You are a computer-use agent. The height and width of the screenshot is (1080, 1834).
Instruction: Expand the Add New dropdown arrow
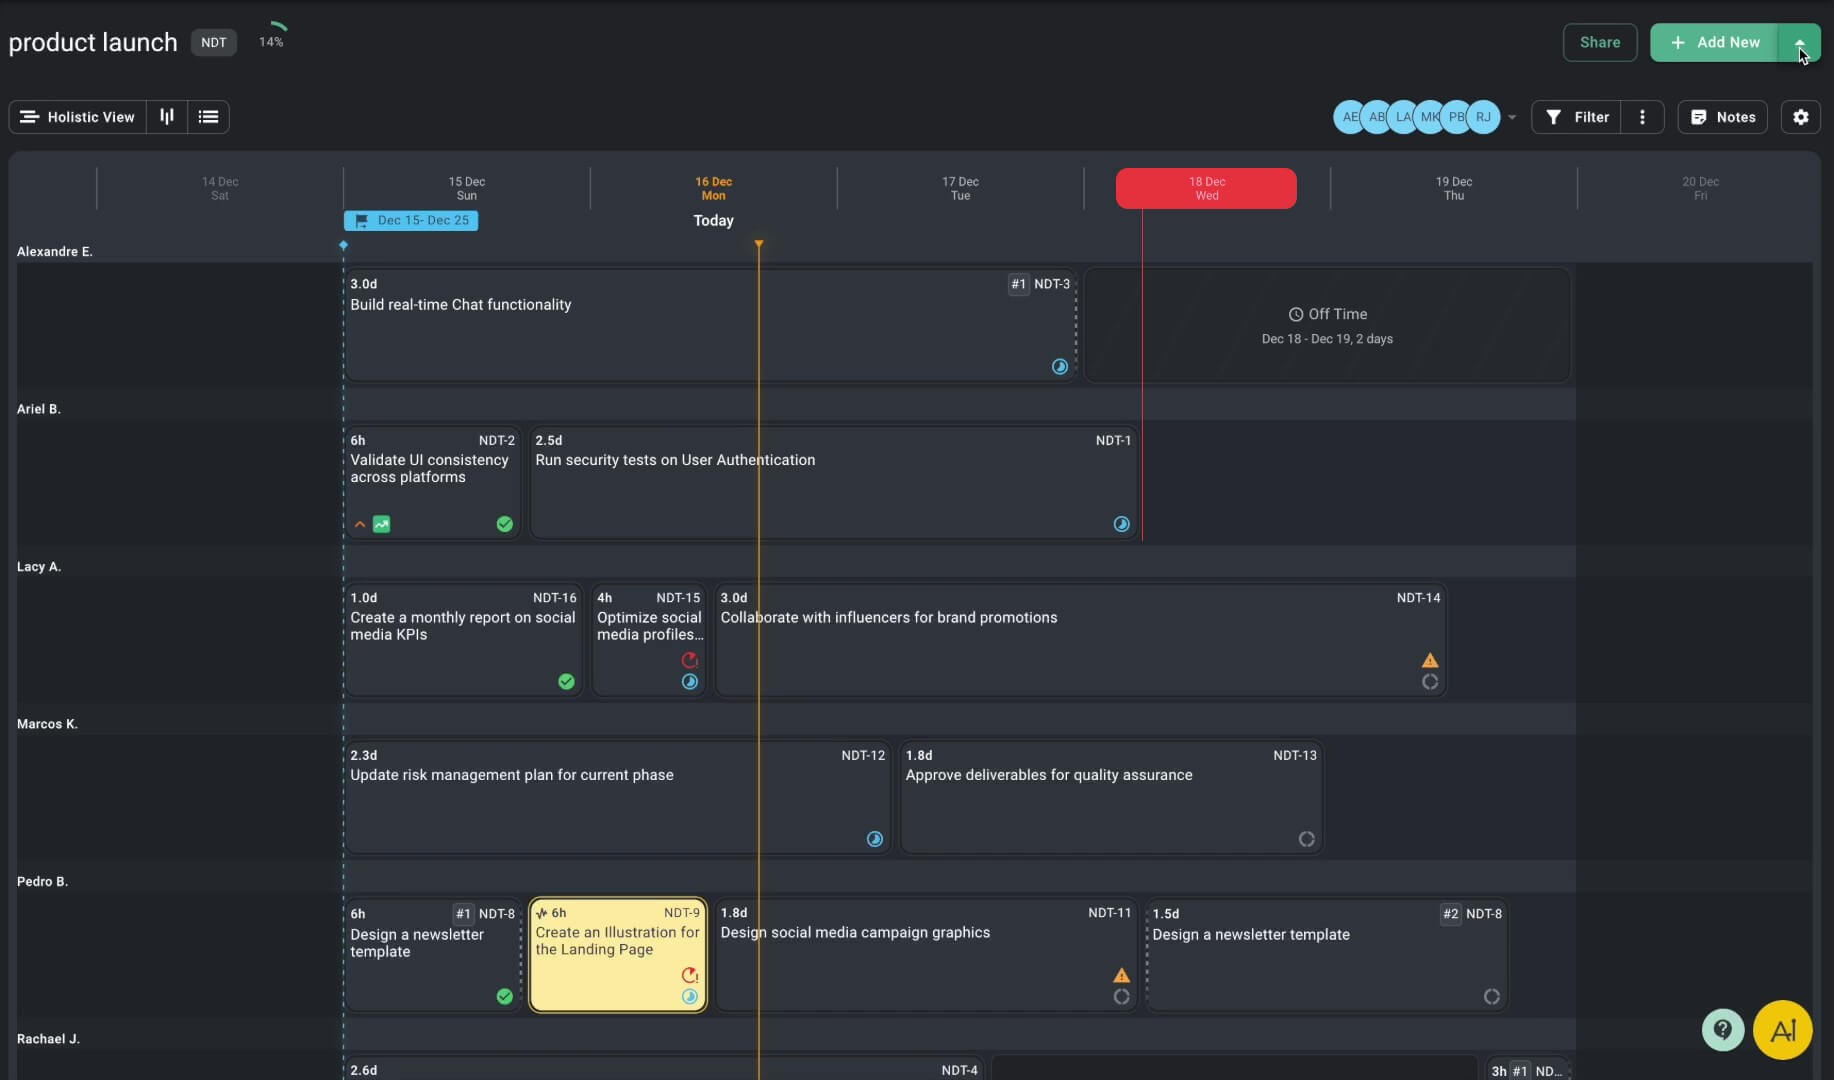coord(1799,43)
